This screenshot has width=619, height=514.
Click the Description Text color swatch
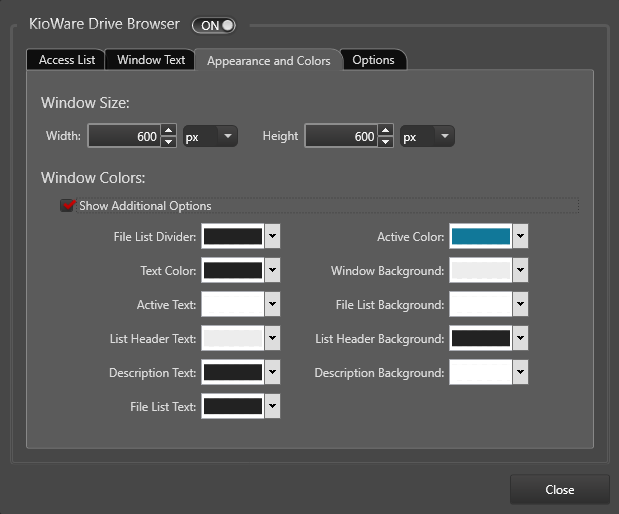pos(233,372)
